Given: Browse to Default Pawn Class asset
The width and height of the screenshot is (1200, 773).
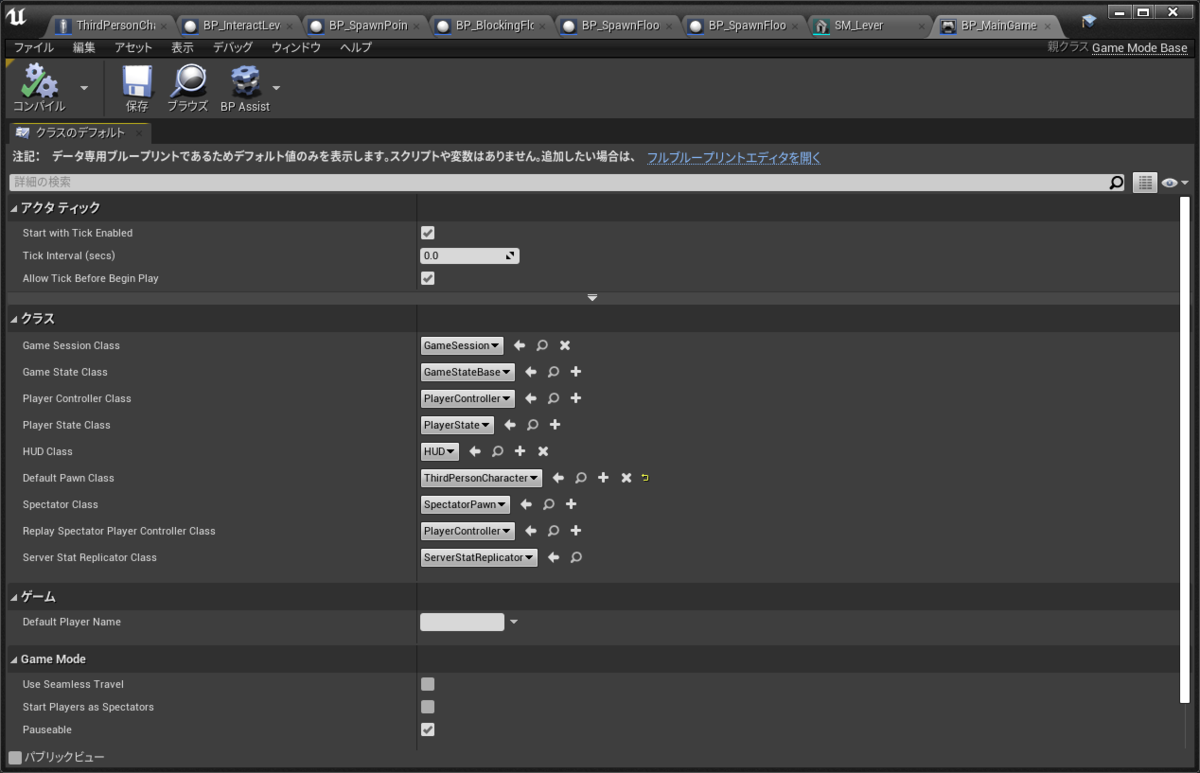Looking at the screenshot, I should pyautogui.click(x=580, y=478).
